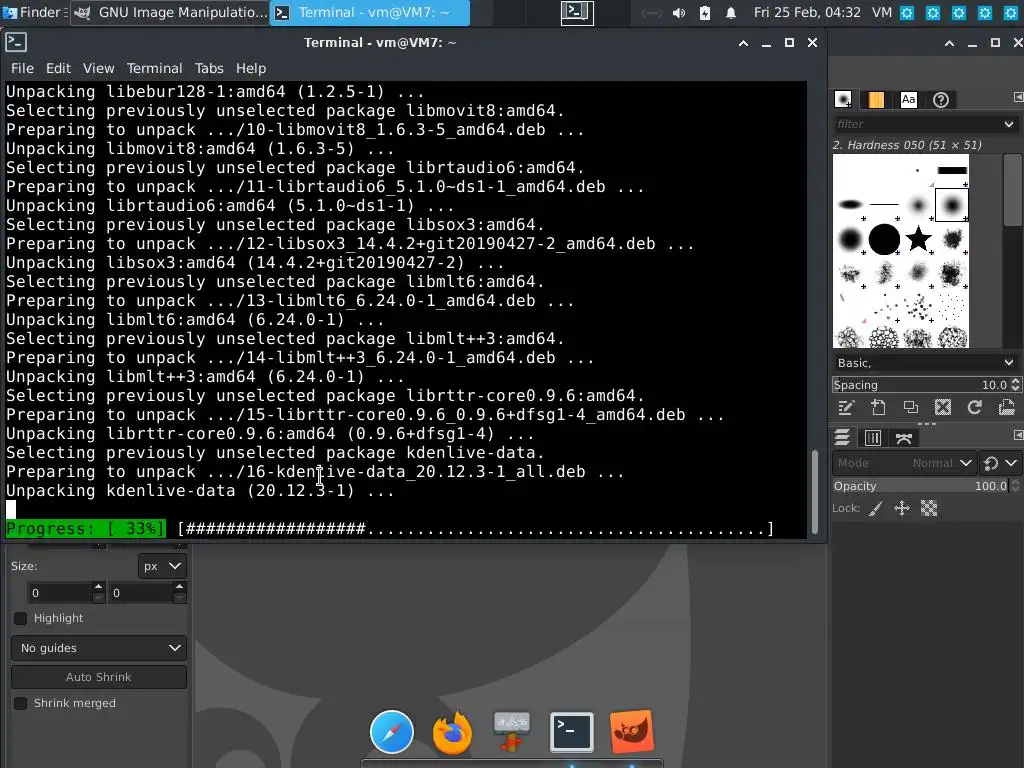Click the terminal window title icon
This screenshot has height=768, width=1024.
16,42
